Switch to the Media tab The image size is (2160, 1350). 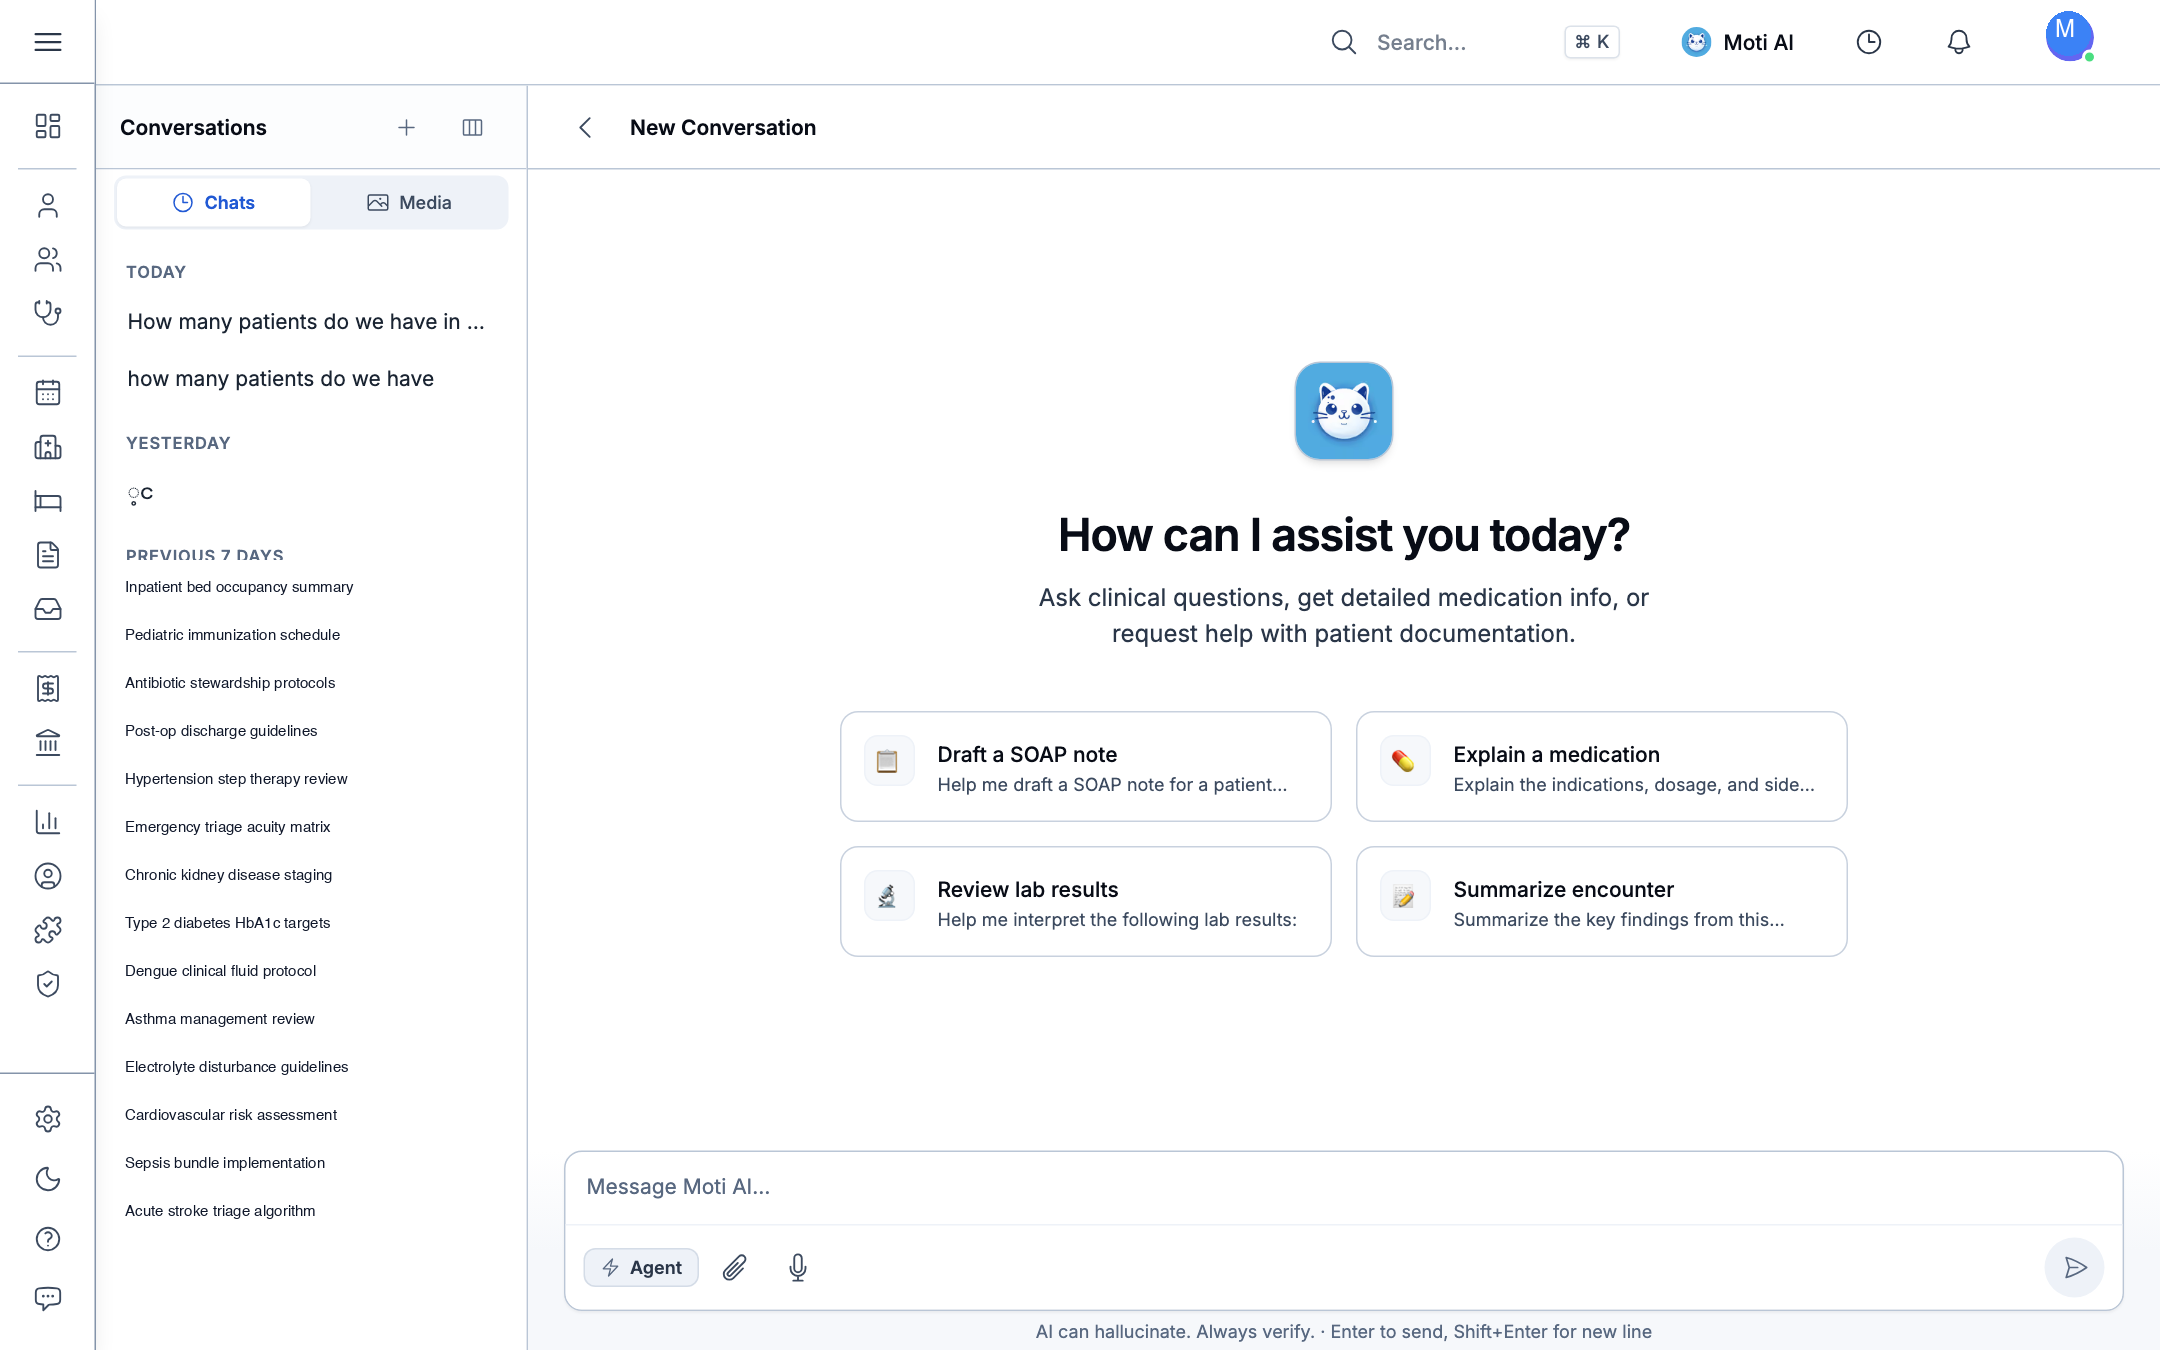point(409,202)
